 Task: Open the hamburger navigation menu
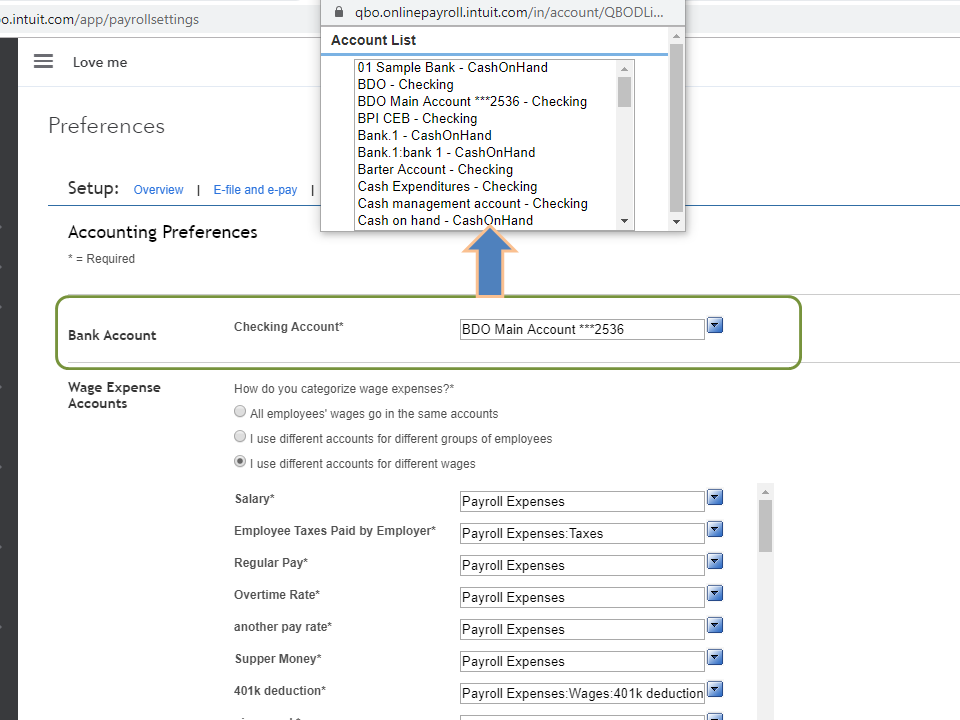click(43, 61)
